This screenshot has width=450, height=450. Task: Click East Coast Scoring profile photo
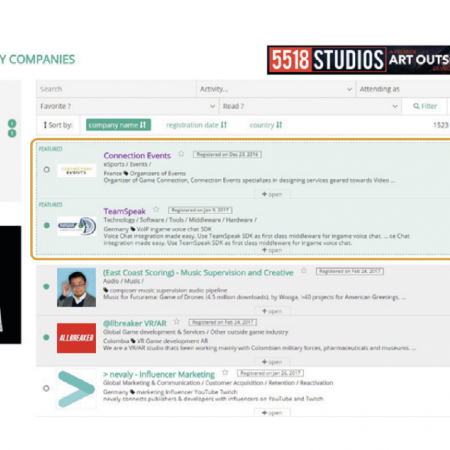click(76, 287)
